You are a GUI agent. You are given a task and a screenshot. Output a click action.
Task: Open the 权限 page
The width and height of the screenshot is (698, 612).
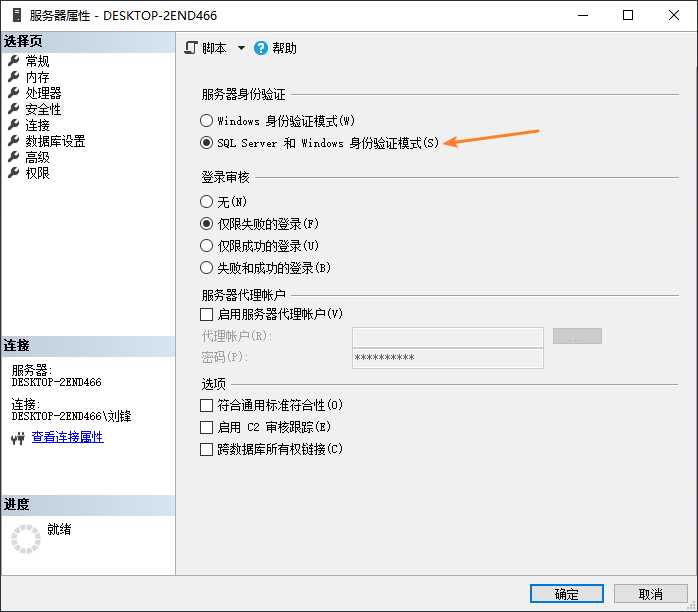point(37,173)
